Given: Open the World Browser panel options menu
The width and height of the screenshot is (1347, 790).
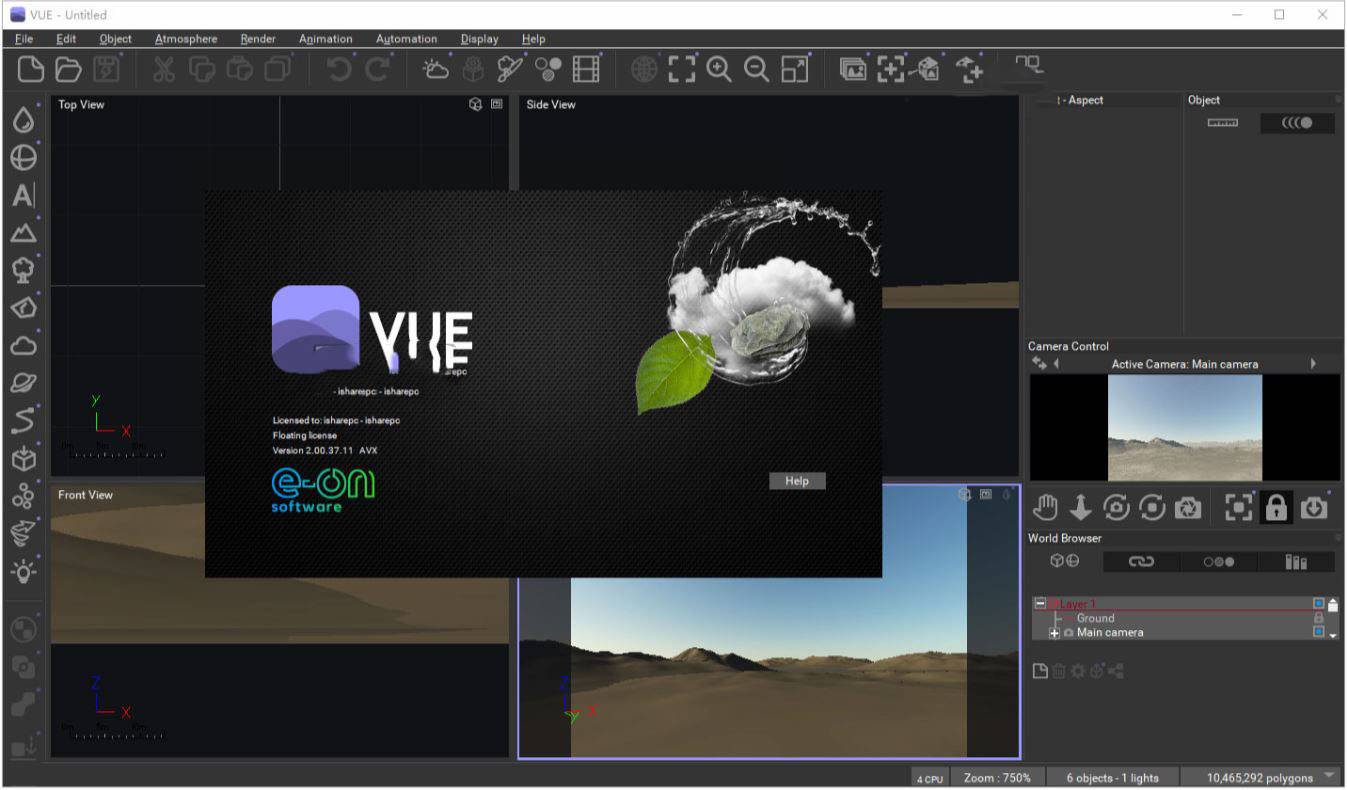Looking at the screenshot, I should (x=1339, y=538).
